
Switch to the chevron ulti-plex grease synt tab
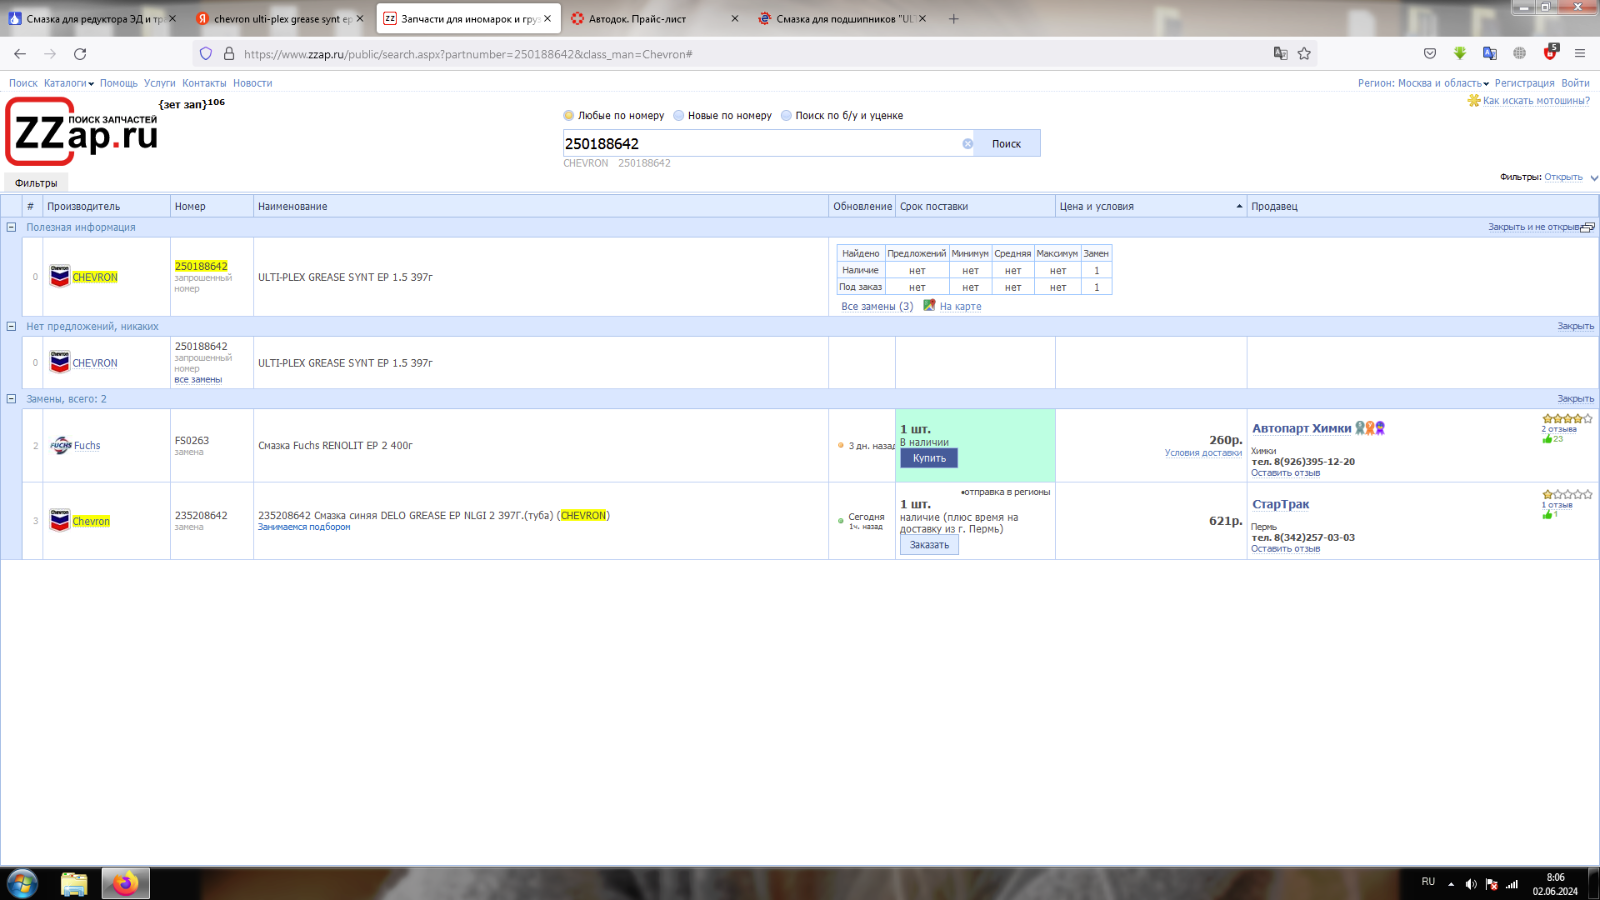[282, 19]
